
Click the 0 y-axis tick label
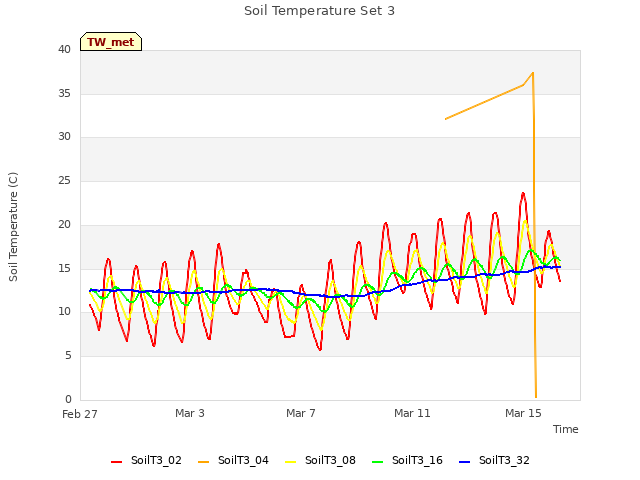tap(68, 399)
